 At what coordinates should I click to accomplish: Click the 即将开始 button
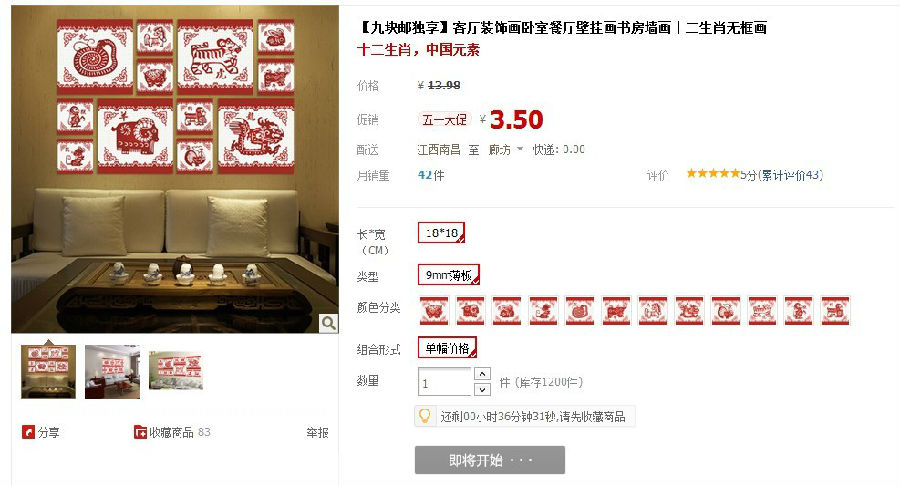(x=490, y=460)
